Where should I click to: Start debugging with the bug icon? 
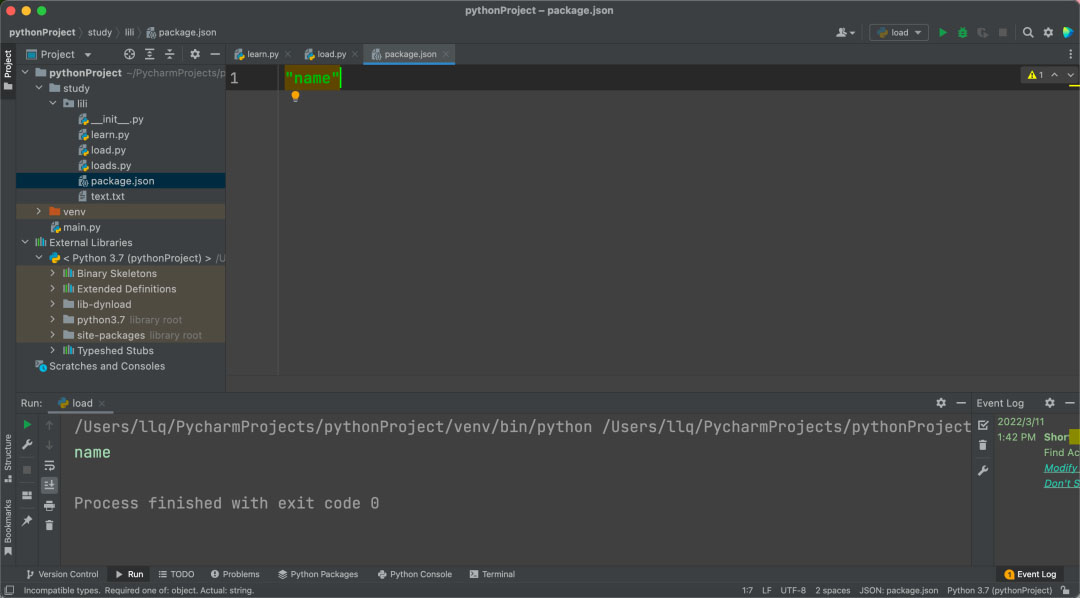click(x=962, y=32)
